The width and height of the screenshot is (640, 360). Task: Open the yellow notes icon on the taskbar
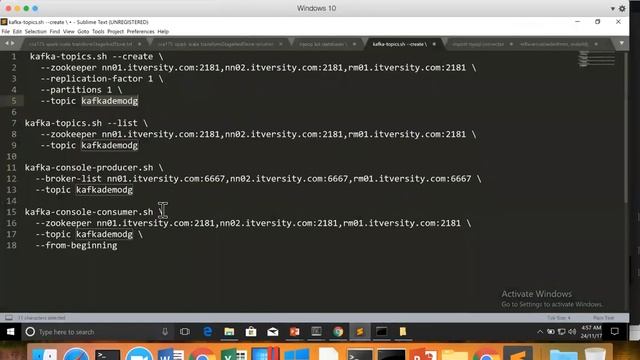[x=403, y=332]
